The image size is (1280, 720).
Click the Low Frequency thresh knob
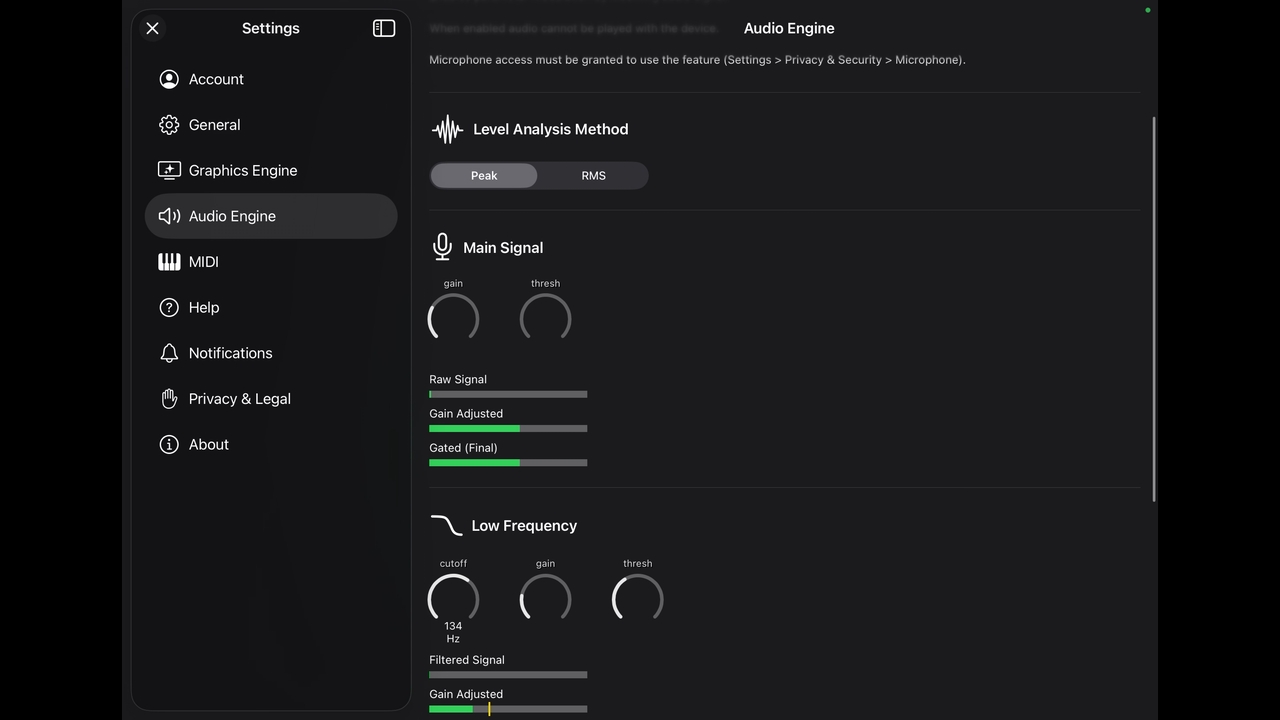637,599
